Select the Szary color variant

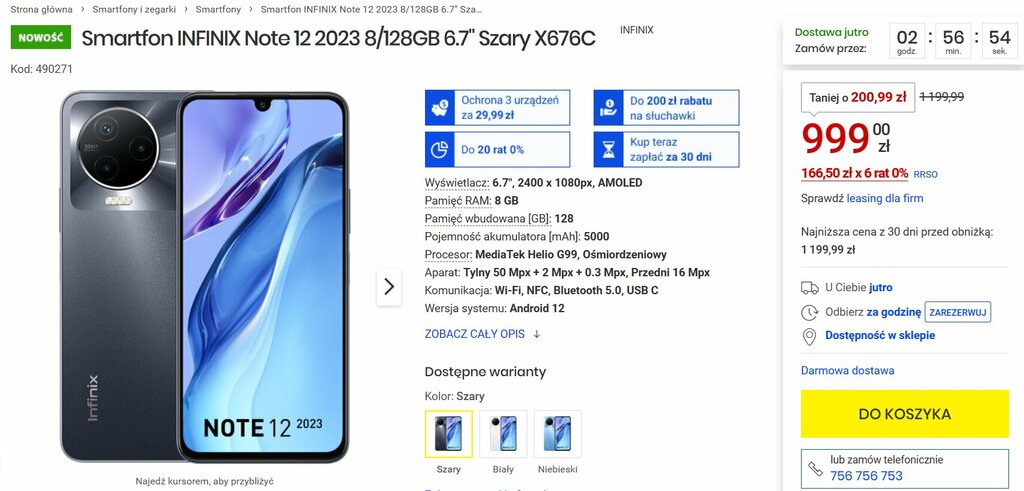point(449,434)
